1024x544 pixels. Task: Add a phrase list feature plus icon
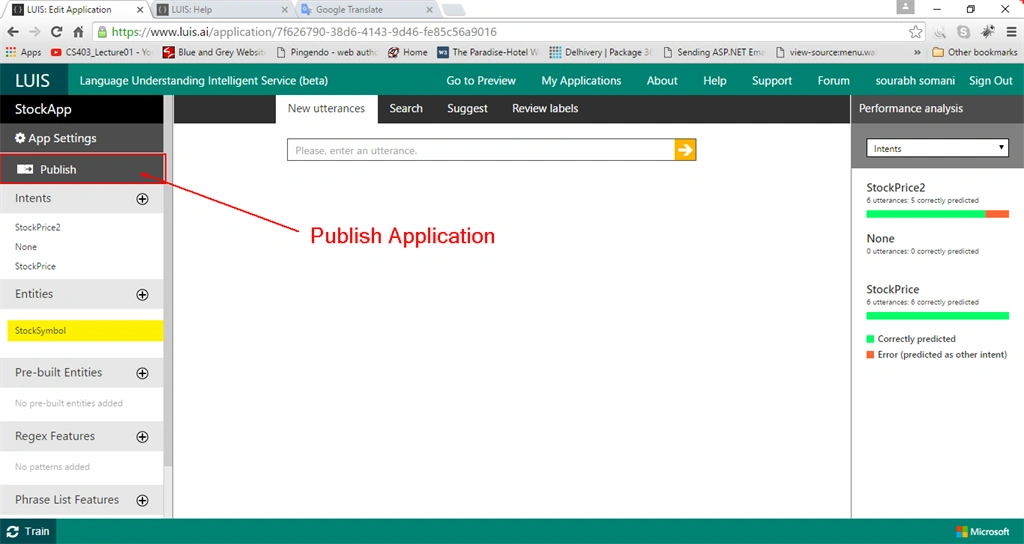142,500
